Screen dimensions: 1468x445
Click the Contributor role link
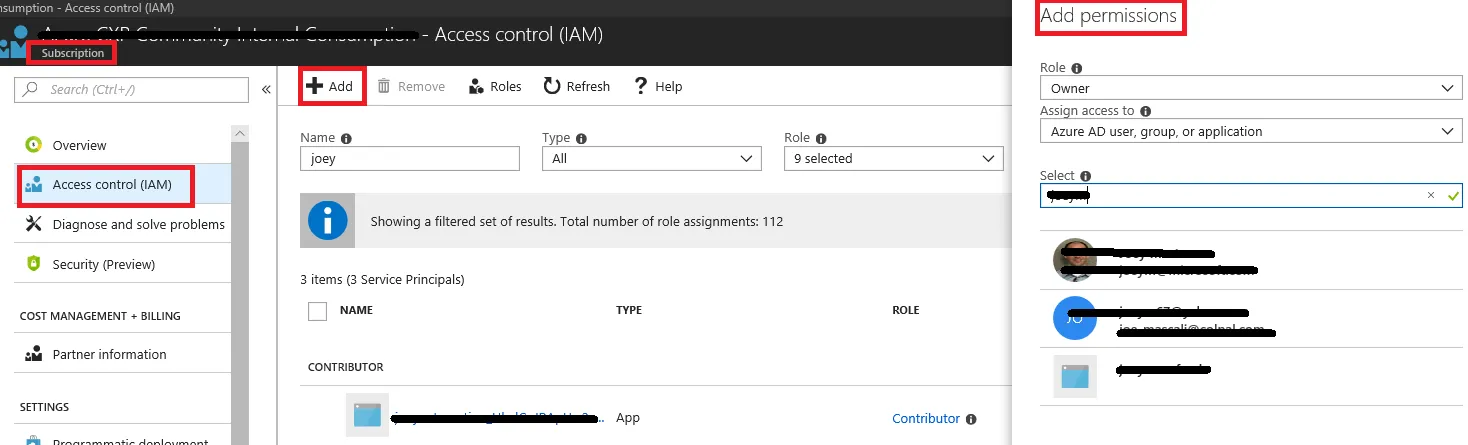click(925, 419)
